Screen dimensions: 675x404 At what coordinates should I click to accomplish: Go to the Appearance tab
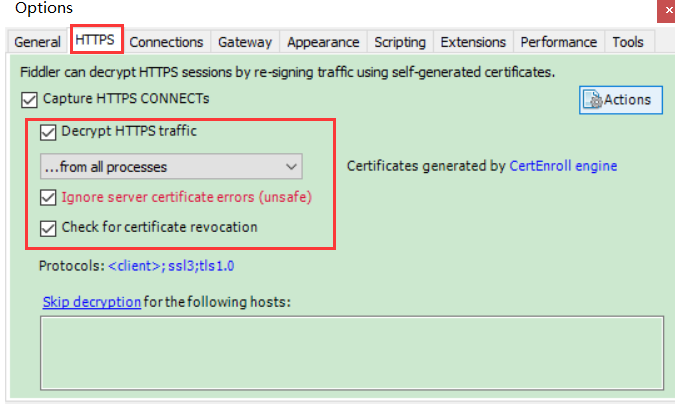pyautogui.click(x=323, y=42)
